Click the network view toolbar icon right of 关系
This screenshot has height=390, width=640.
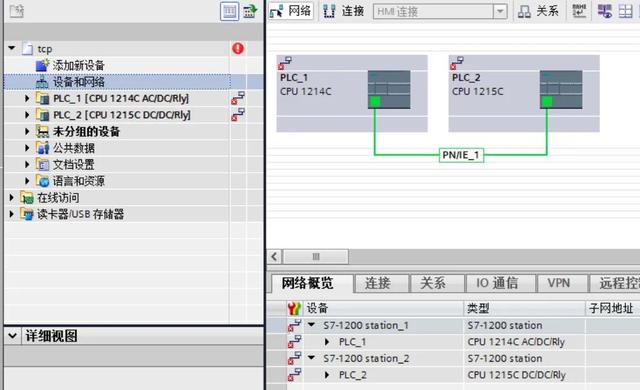coord(605,11)
